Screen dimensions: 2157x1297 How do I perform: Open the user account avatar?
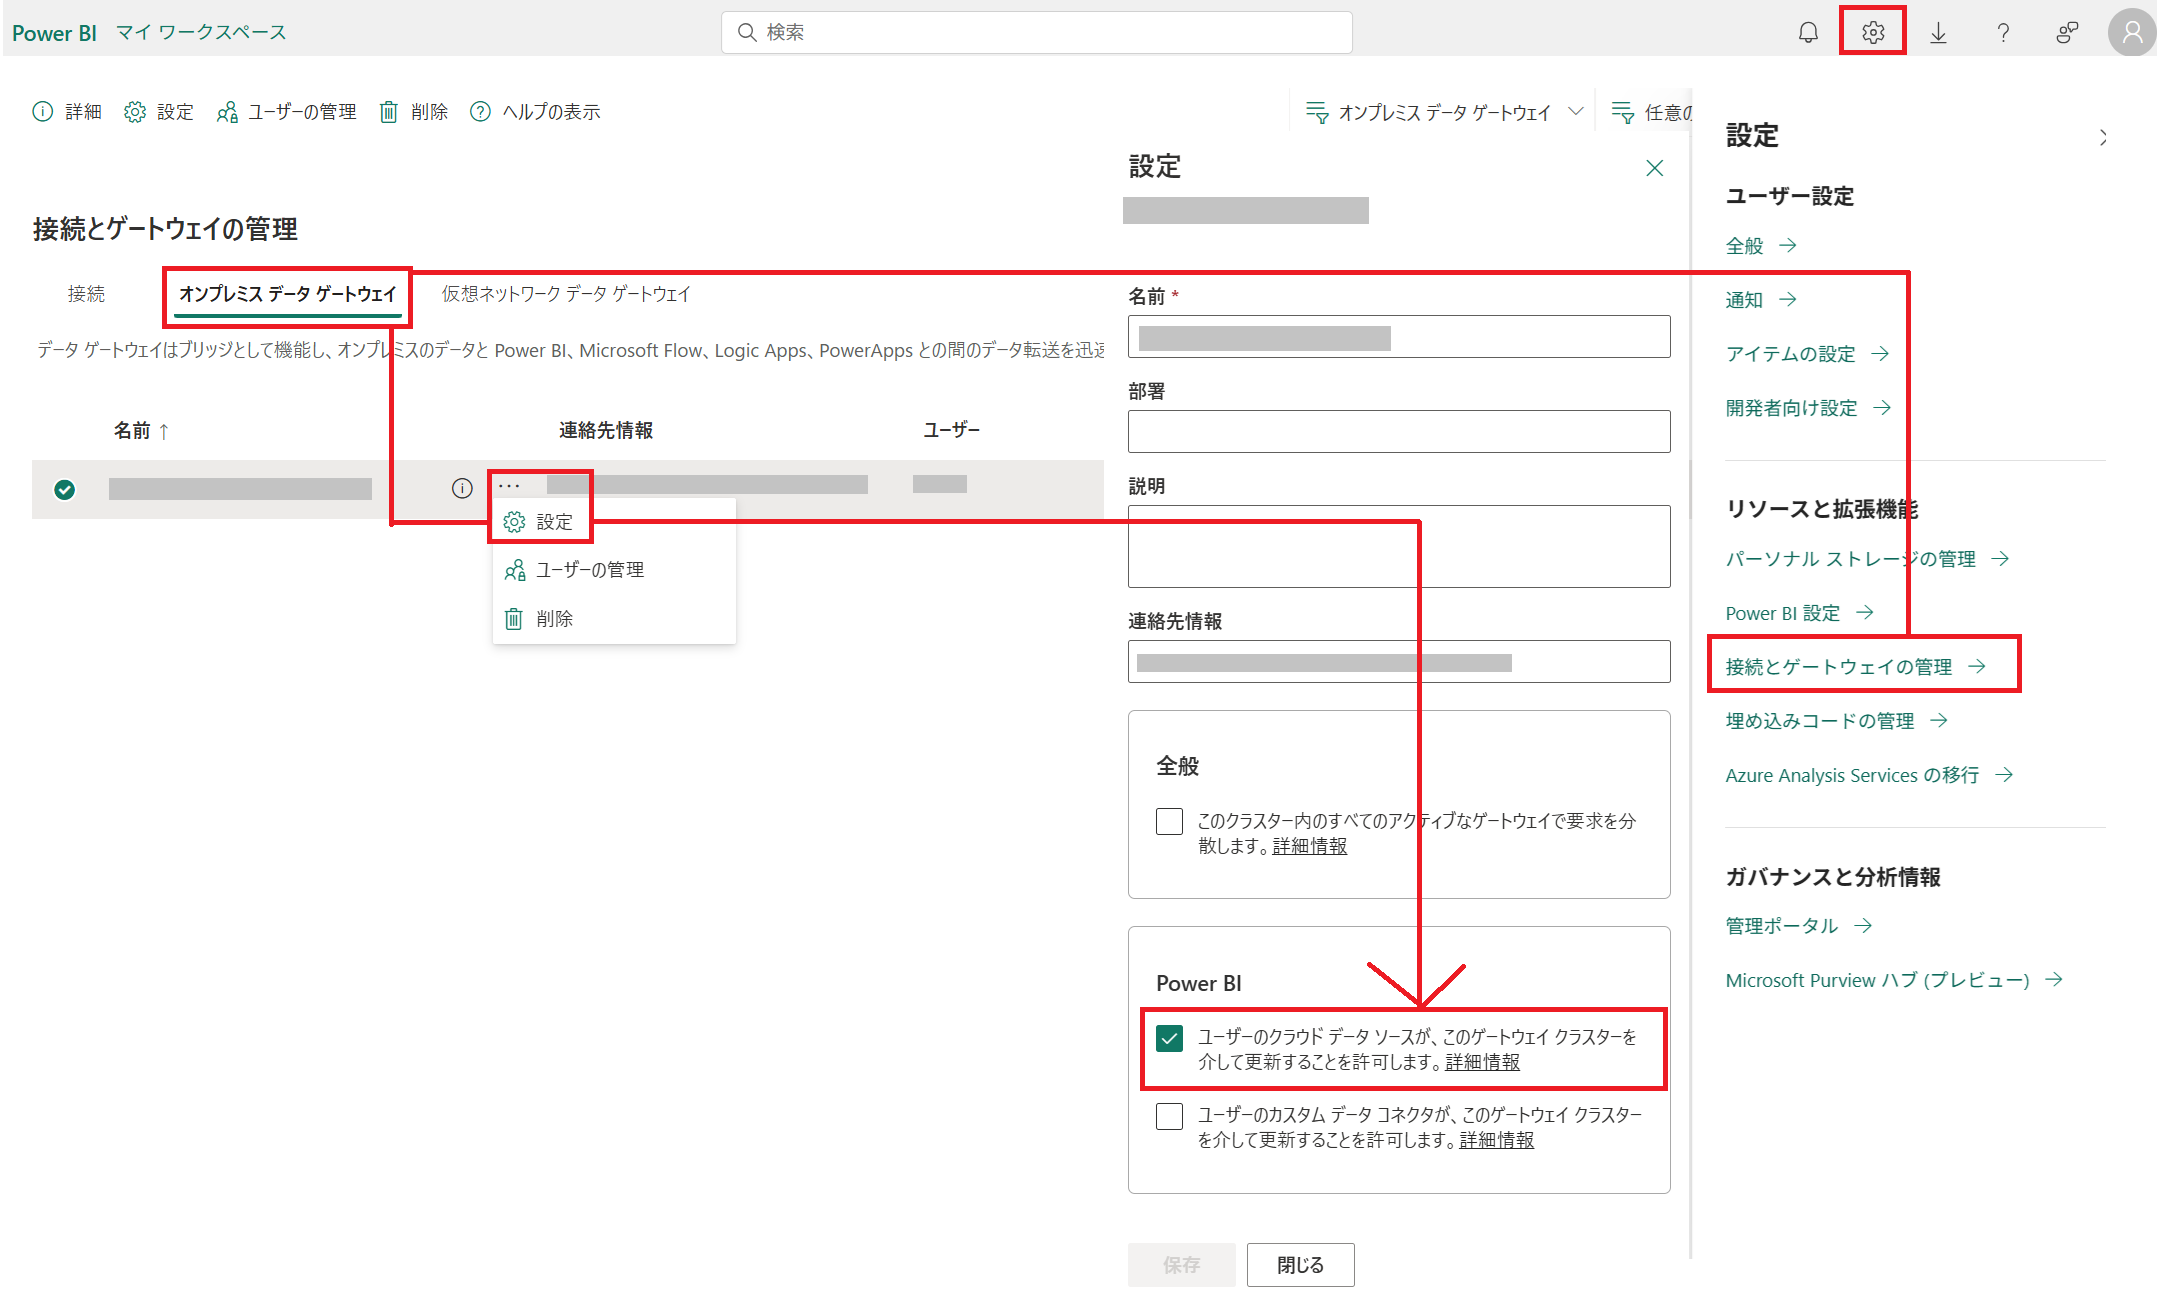coord(2132,32)
